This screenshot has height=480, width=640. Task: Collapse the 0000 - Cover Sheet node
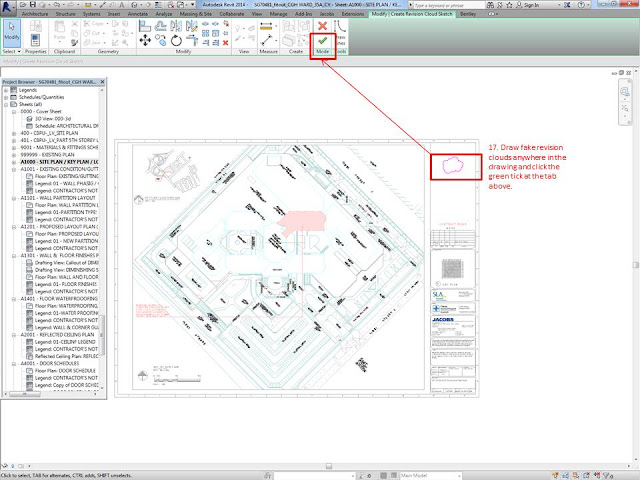point(13,111)
